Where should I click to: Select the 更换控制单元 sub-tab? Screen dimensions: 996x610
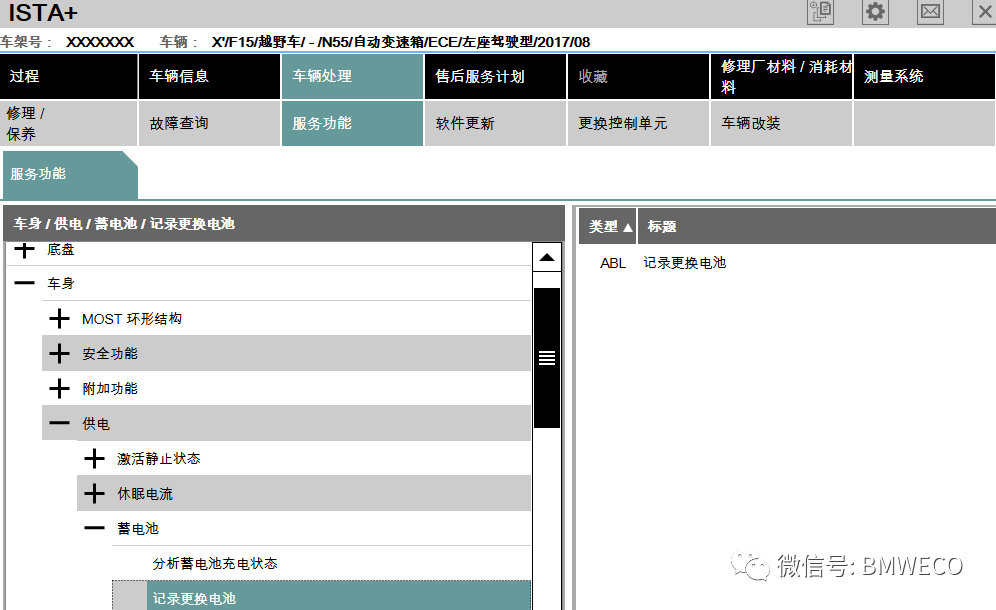638,123
